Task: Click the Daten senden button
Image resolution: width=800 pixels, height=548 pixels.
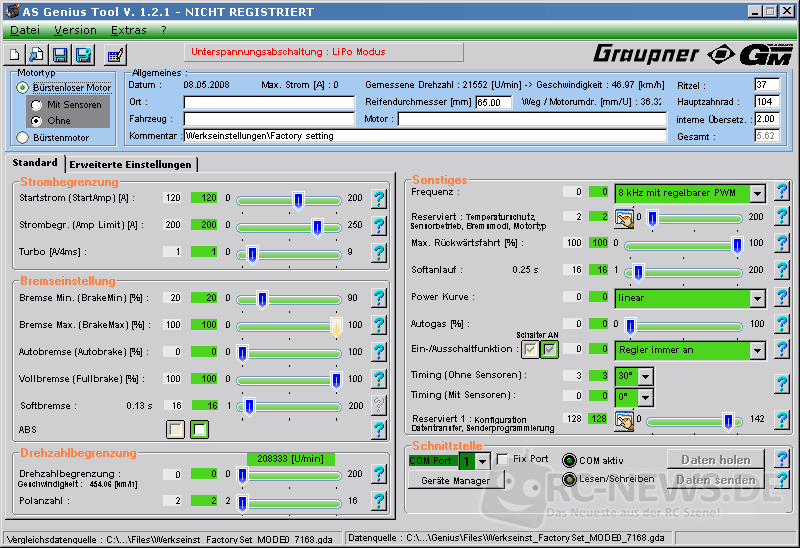Action: pos(716,480)
